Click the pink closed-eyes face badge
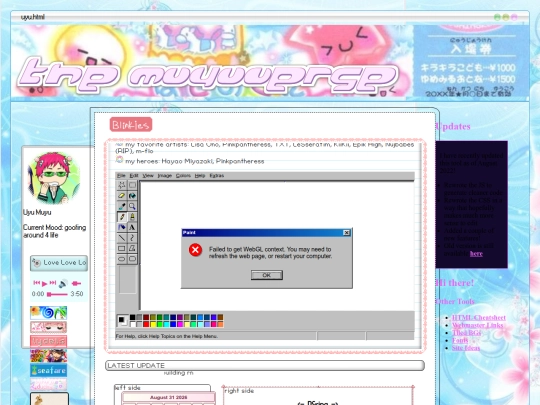 click(49, 327)
